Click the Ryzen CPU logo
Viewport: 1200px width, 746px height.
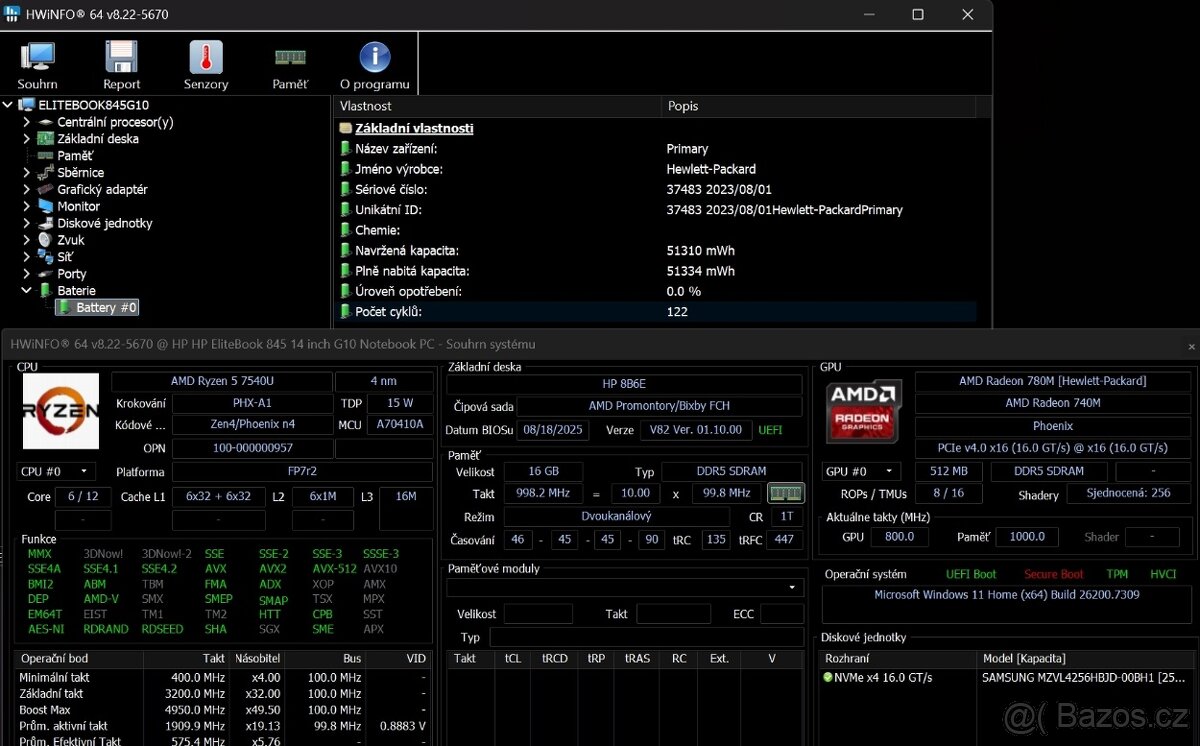(x=61, y=411)
